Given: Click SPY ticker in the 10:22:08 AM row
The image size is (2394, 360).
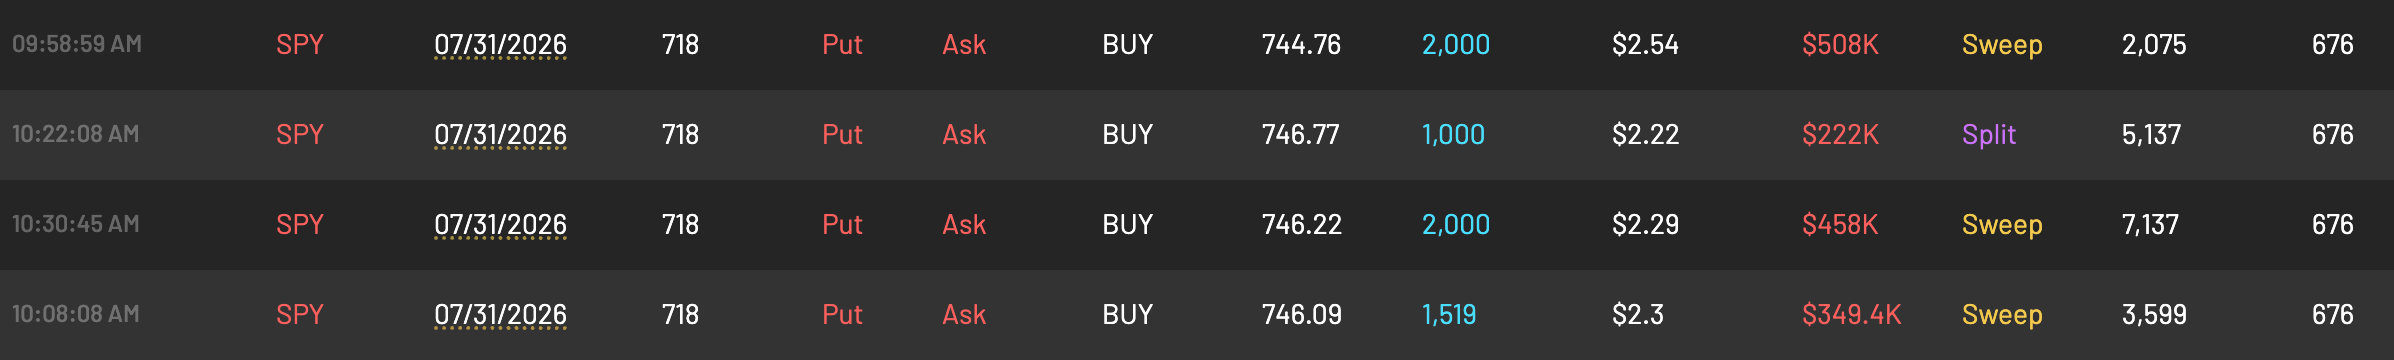Looking at the screenshot, I should point(300,135).
